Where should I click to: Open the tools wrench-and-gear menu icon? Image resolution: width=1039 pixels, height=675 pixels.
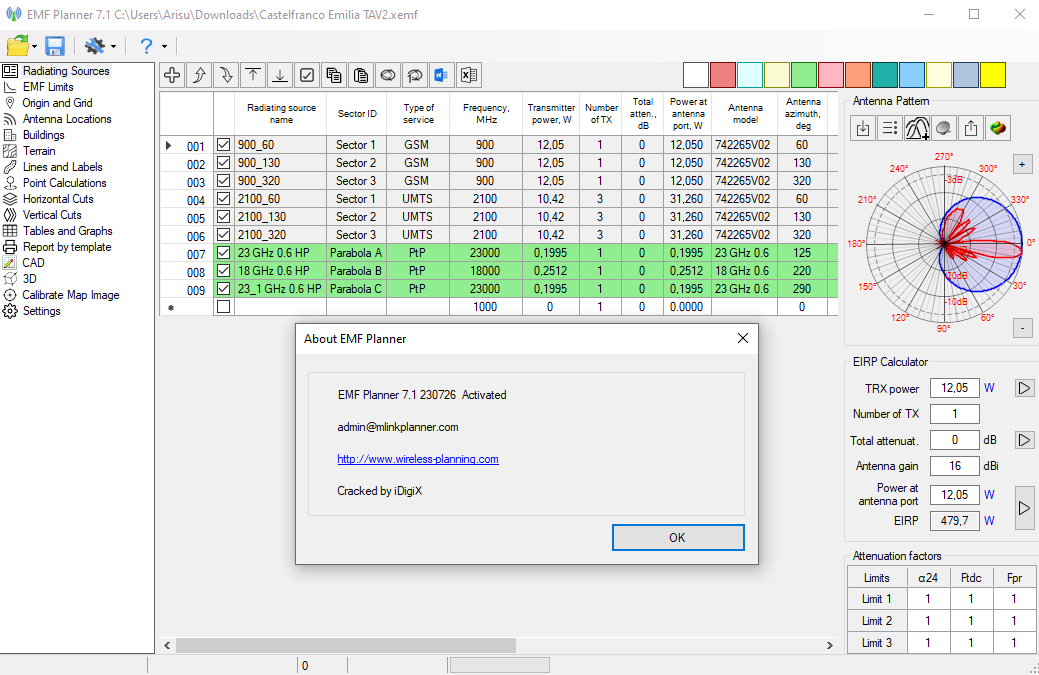pos(95,46)
